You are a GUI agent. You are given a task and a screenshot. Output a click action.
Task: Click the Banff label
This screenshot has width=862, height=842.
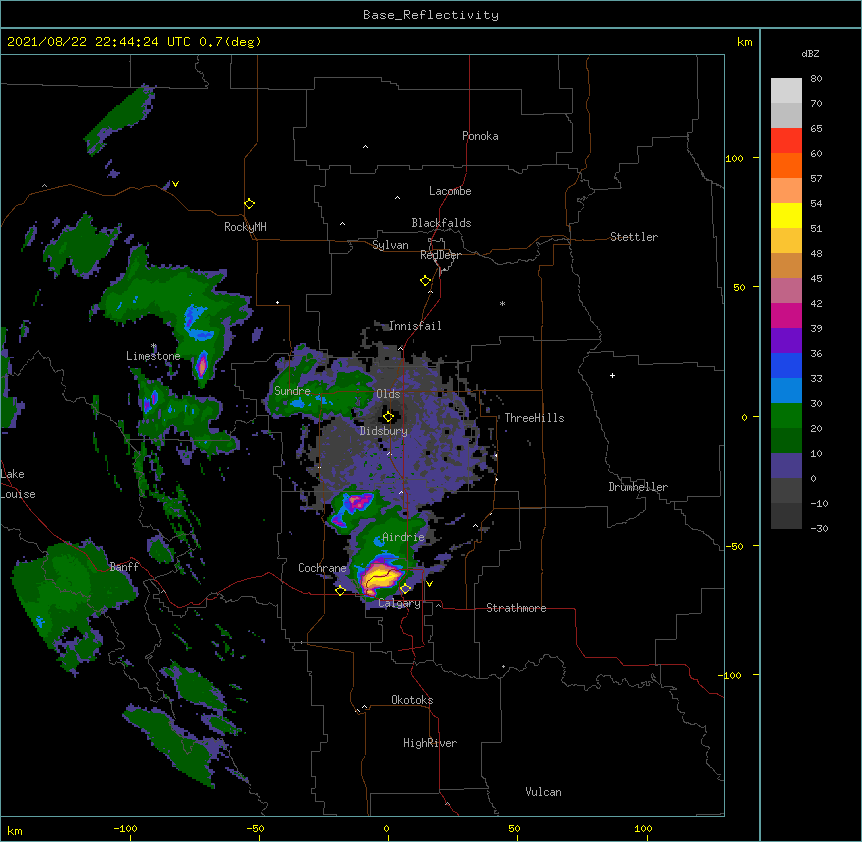(x=124, y=567)
